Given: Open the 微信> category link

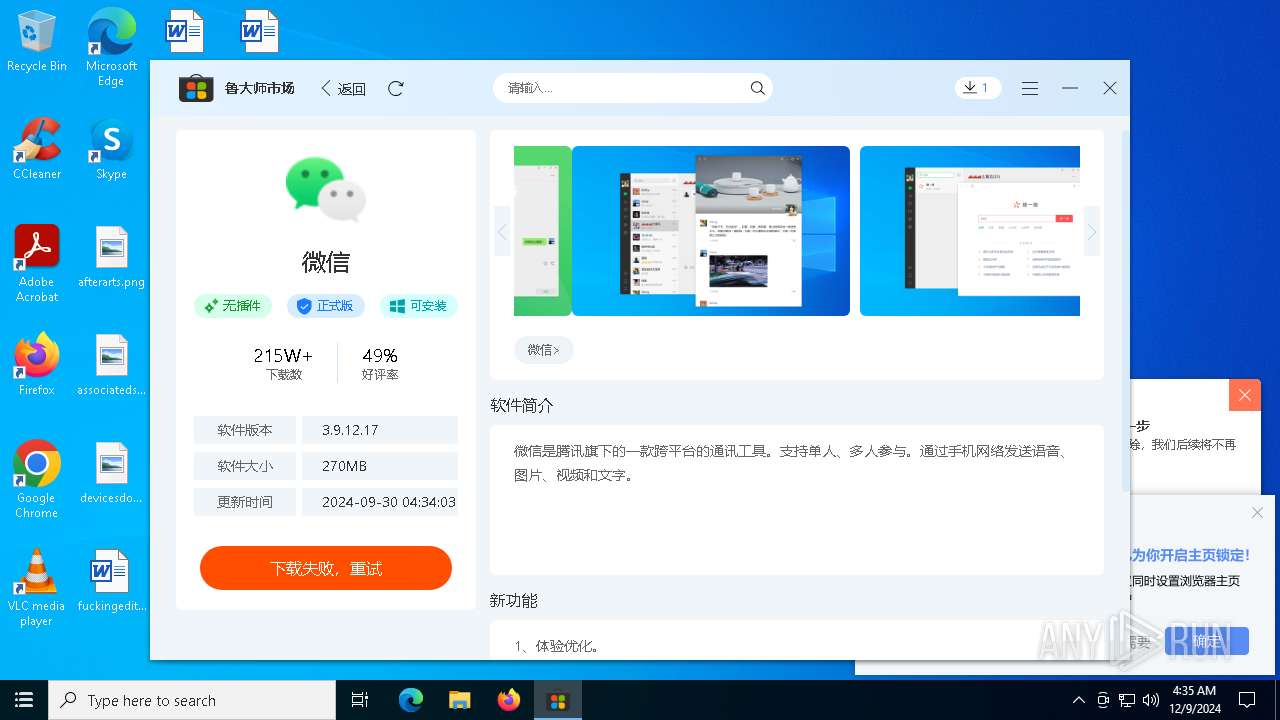Looking at the screenshot, I should (544, 350).
